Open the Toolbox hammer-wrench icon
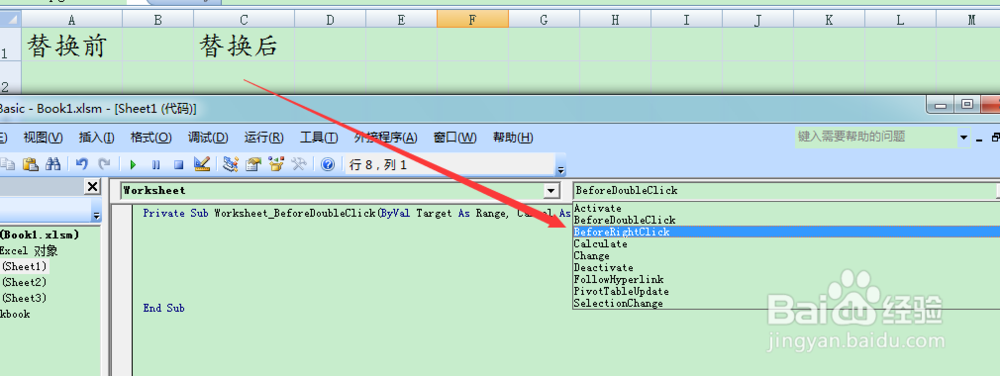The height and width of the screenshot is (376, 1000). point(298,164)
